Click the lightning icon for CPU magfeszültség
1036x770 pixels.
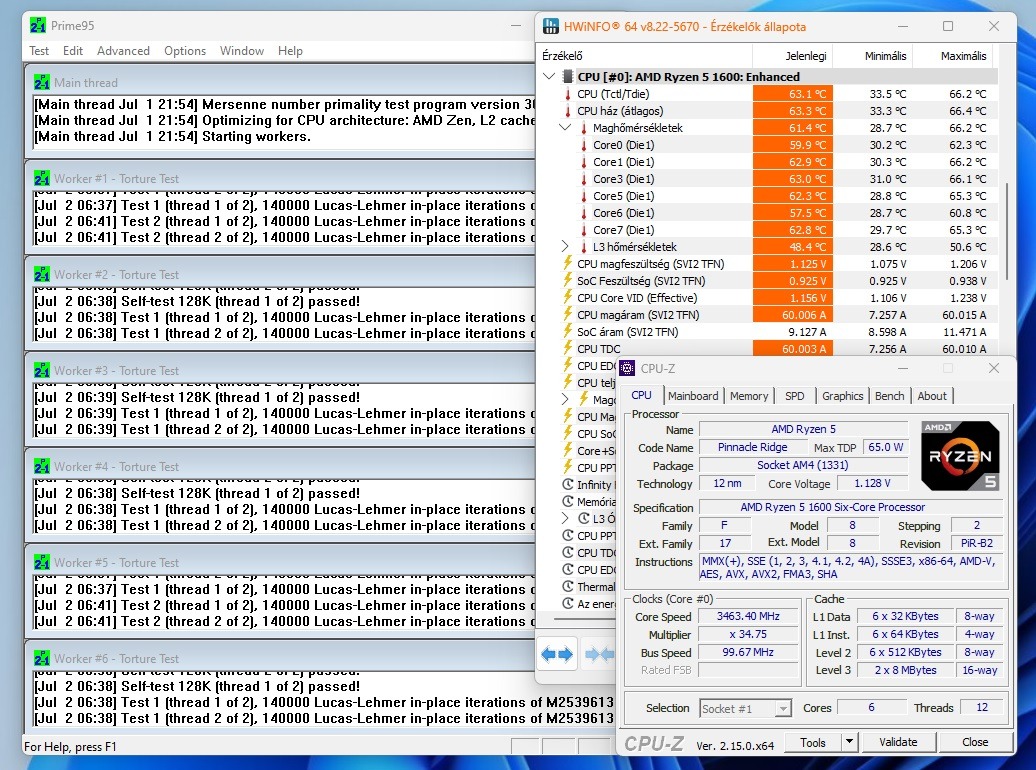tap(568, 264)
